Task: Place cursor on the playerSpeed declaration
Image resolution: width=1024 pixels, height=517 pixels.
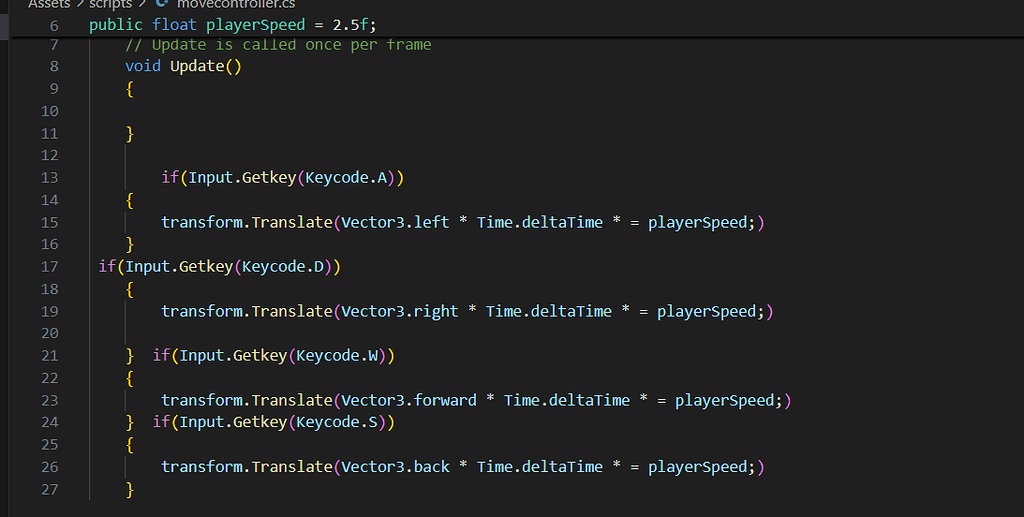Action: click(x=270, y=25)
